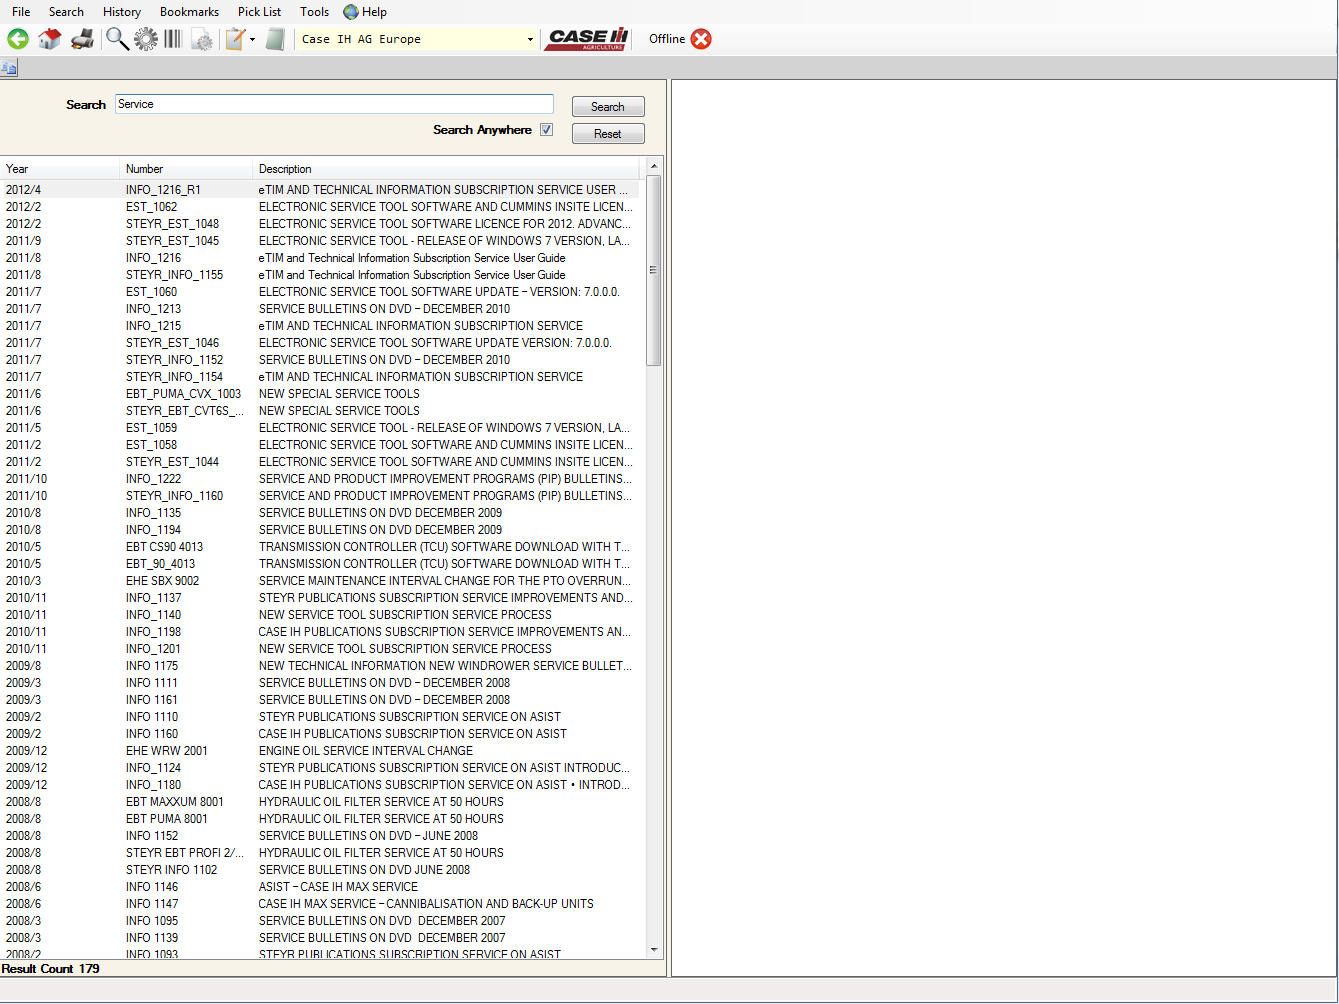Open the Tools menu
This screenshot has width=1339, height=1004.
(314, 12)
